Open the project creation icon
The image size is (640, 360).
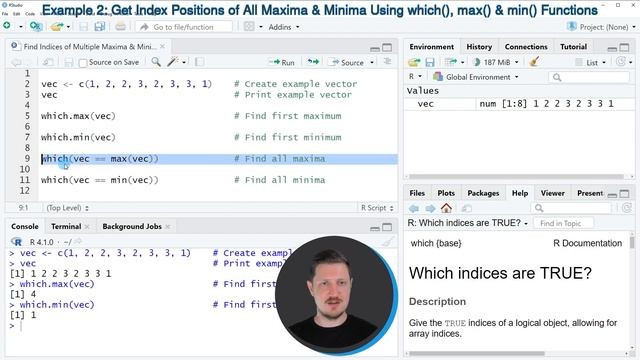[36, 27]
